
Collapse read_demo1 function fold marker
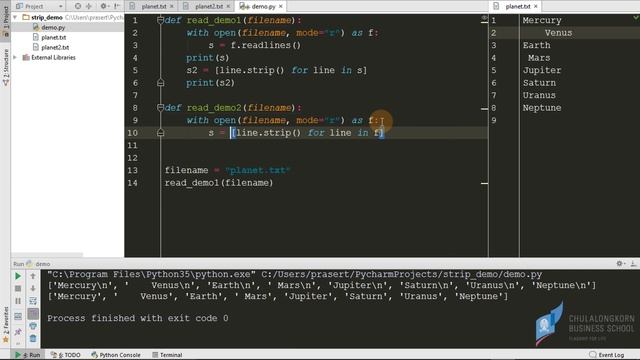[x=160, y=20]
